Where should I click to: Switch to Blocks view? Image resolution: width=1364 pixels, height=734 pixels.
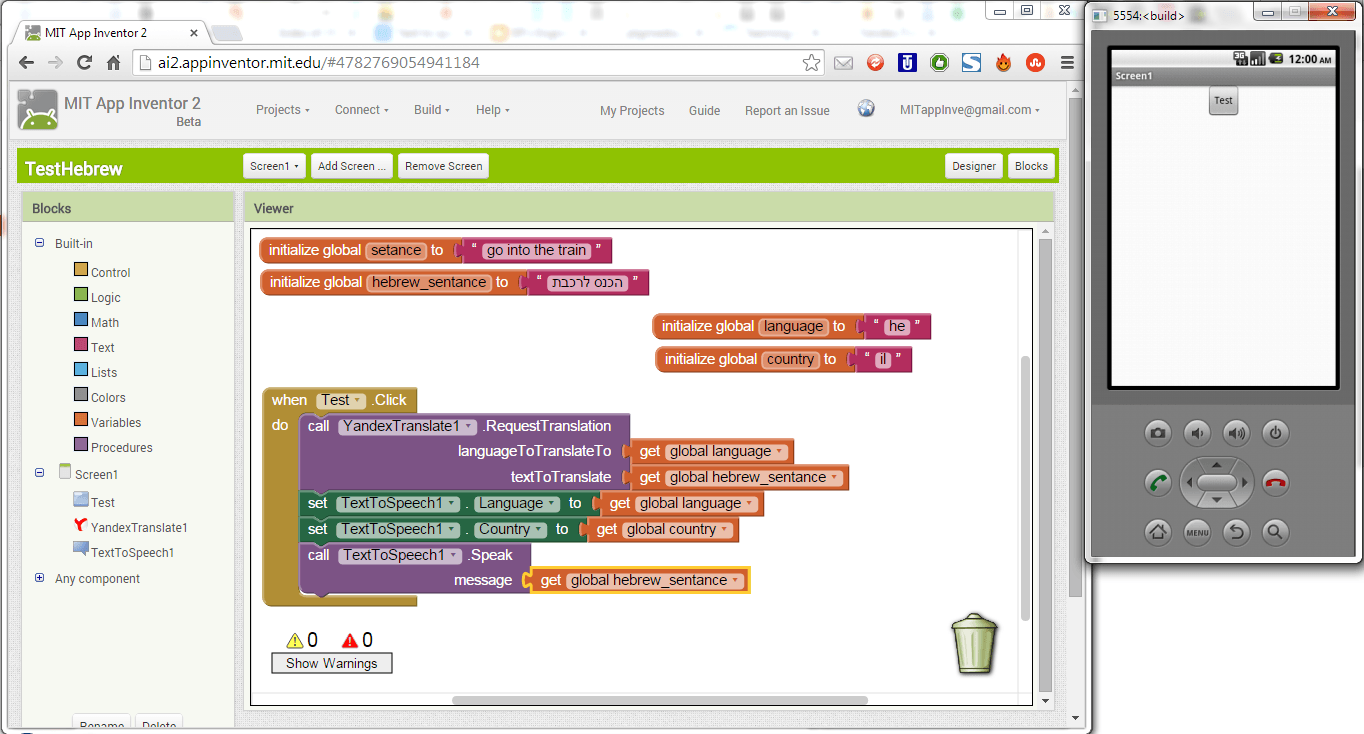(x=1031, y=166)
